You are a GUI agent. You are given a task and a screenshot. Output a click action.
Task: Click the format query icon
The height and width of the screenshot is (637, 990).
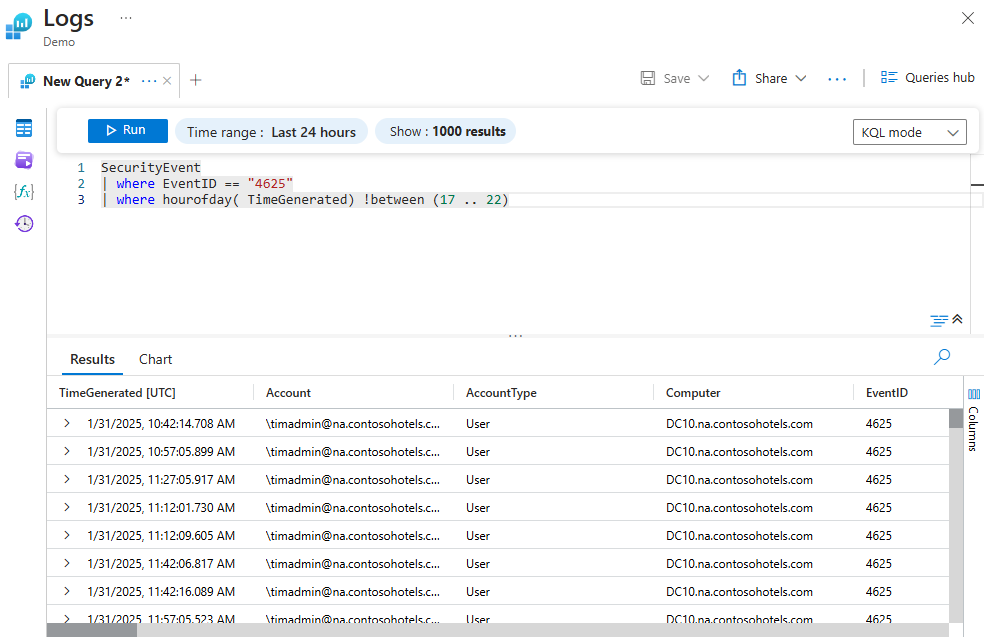[x=939, y=321]
